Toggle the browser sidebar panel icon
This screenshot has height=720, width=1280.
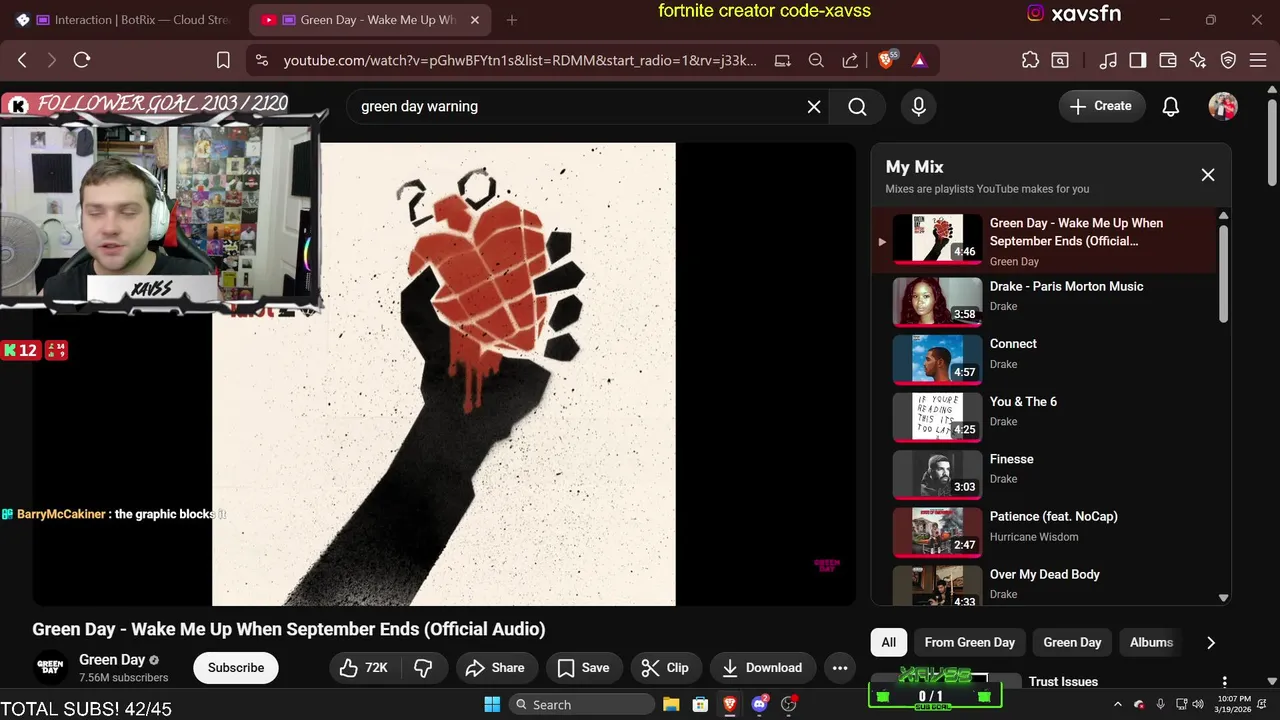(x=1138, y=60)
